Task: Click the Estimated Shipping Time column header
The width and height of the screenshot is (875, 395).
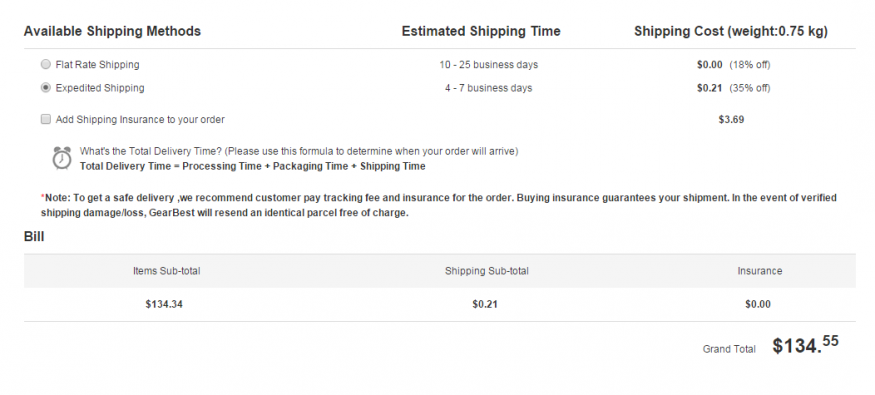Action: tap(481, 31)
